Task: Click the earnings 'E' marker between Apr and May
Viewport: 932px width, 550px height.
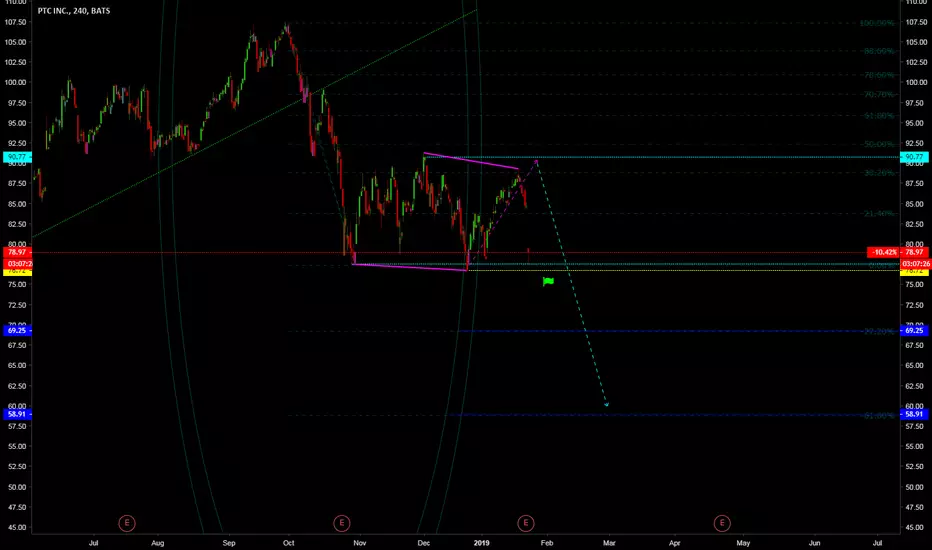Action: point(722,523)
